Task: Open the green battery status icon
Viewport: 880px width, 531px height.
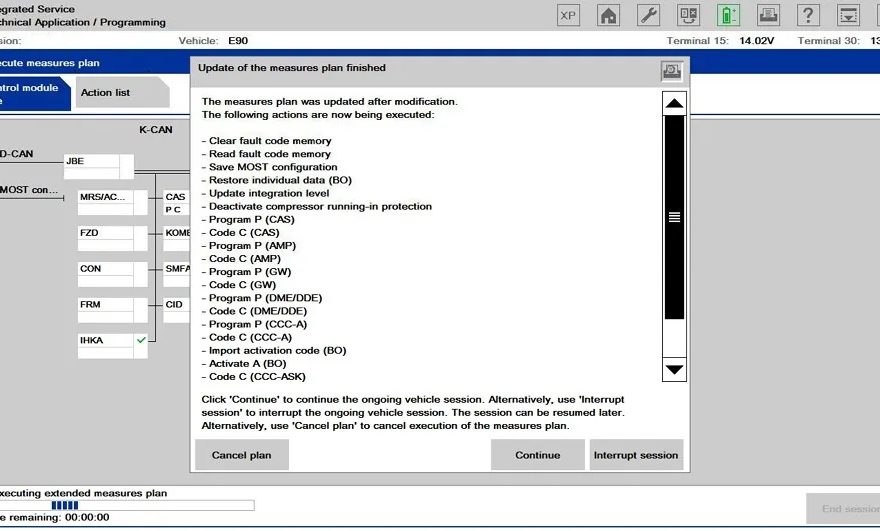Action: pos(728,15)
